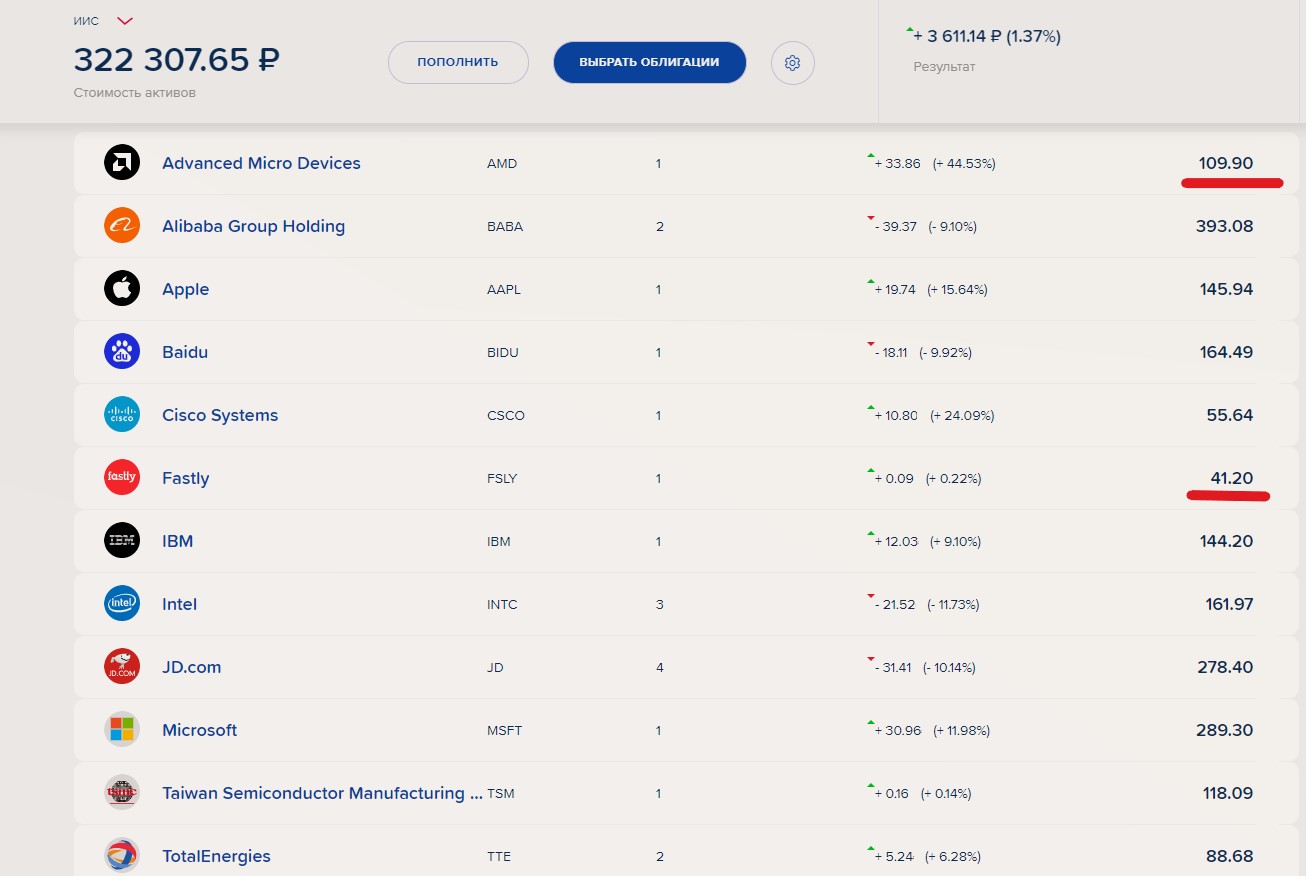The height and width of the screenshot is (876, 1306).
Task: Click the MSFT ticker text
Action: coord(504,730)
